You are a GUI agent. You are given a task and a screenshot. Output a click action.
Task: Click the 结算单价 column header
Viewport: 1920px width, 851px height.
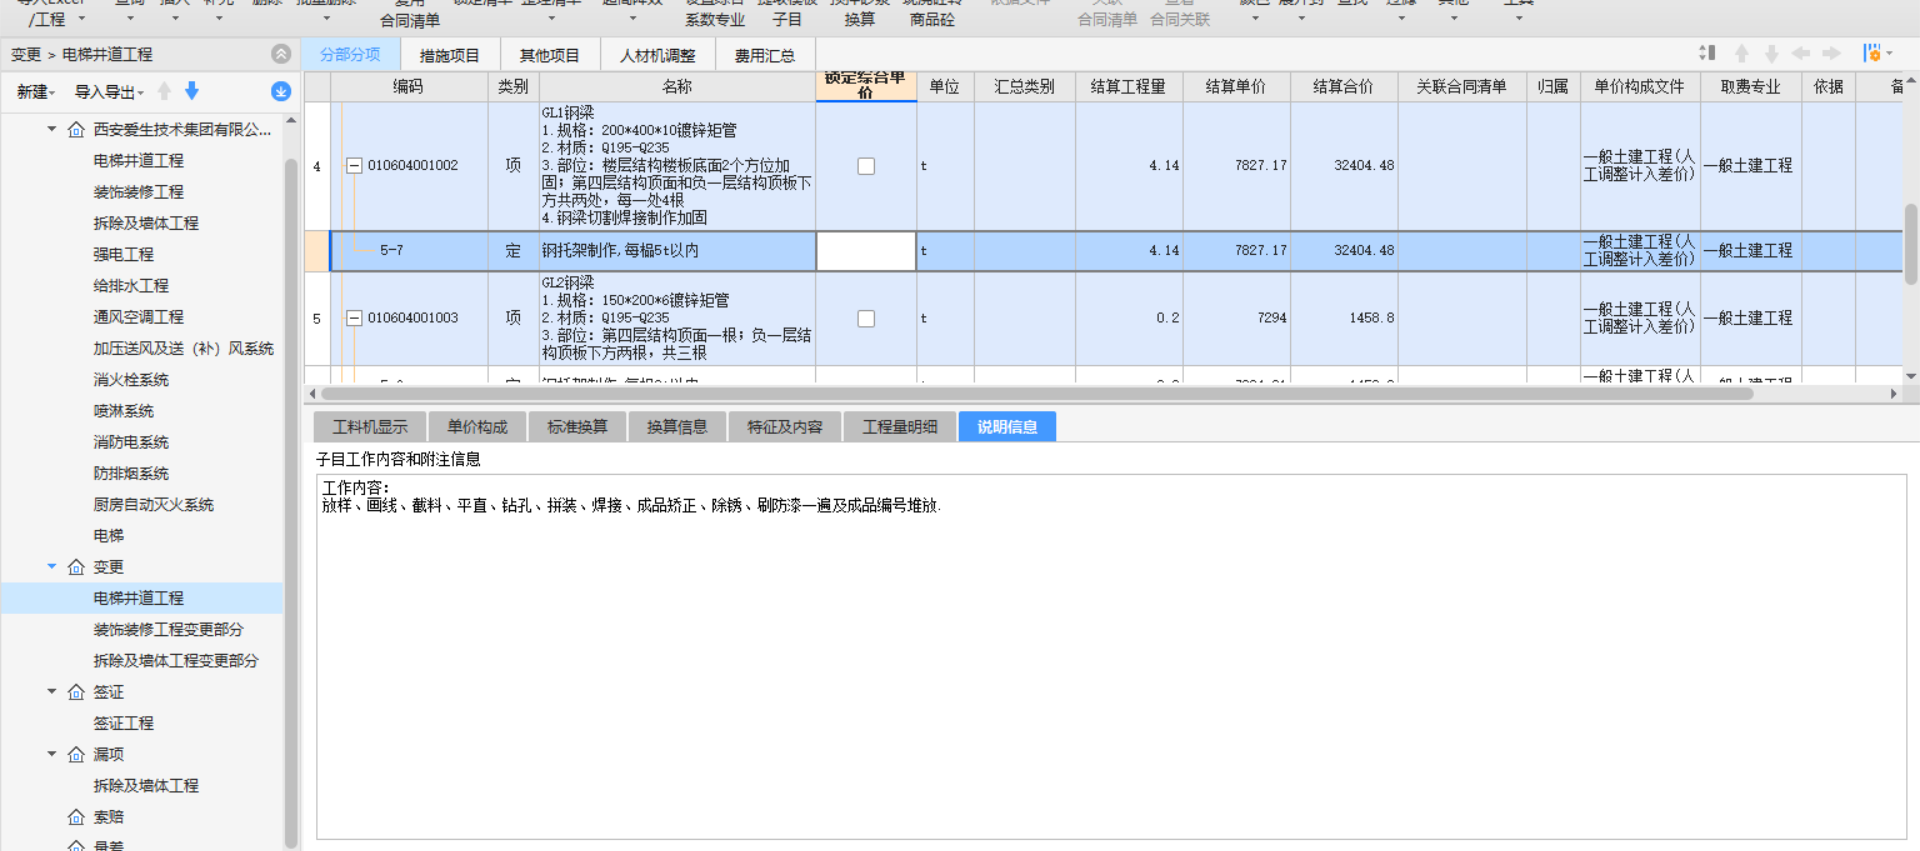coord(1236,87)
